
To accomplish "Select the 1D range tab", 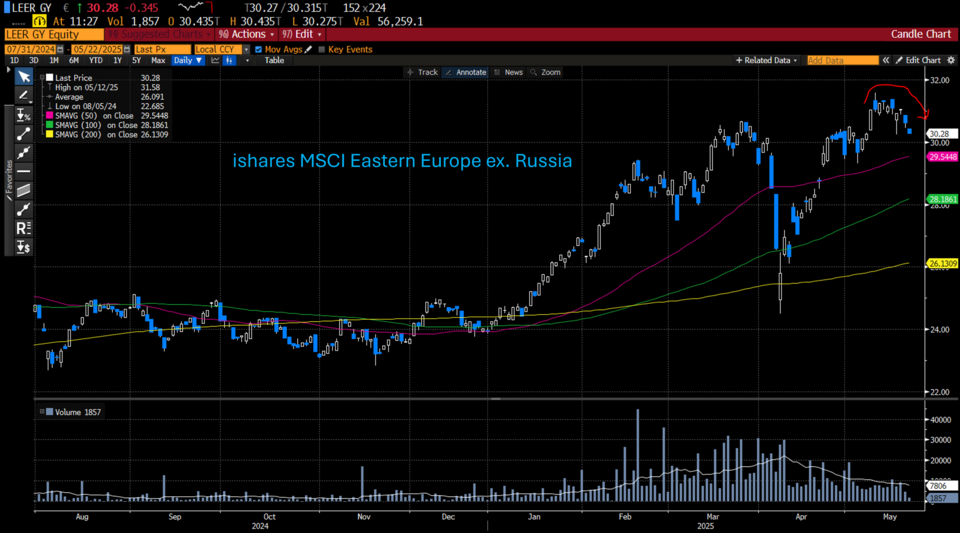I will (14, 61).
